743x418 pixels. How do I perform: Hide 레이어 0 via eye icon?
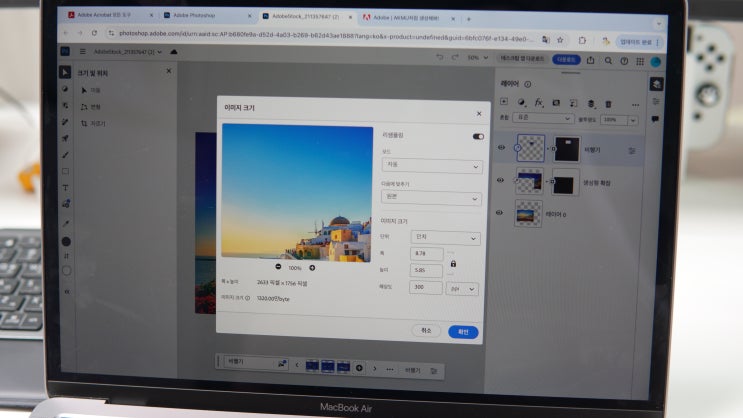click(x=499, y=213)
